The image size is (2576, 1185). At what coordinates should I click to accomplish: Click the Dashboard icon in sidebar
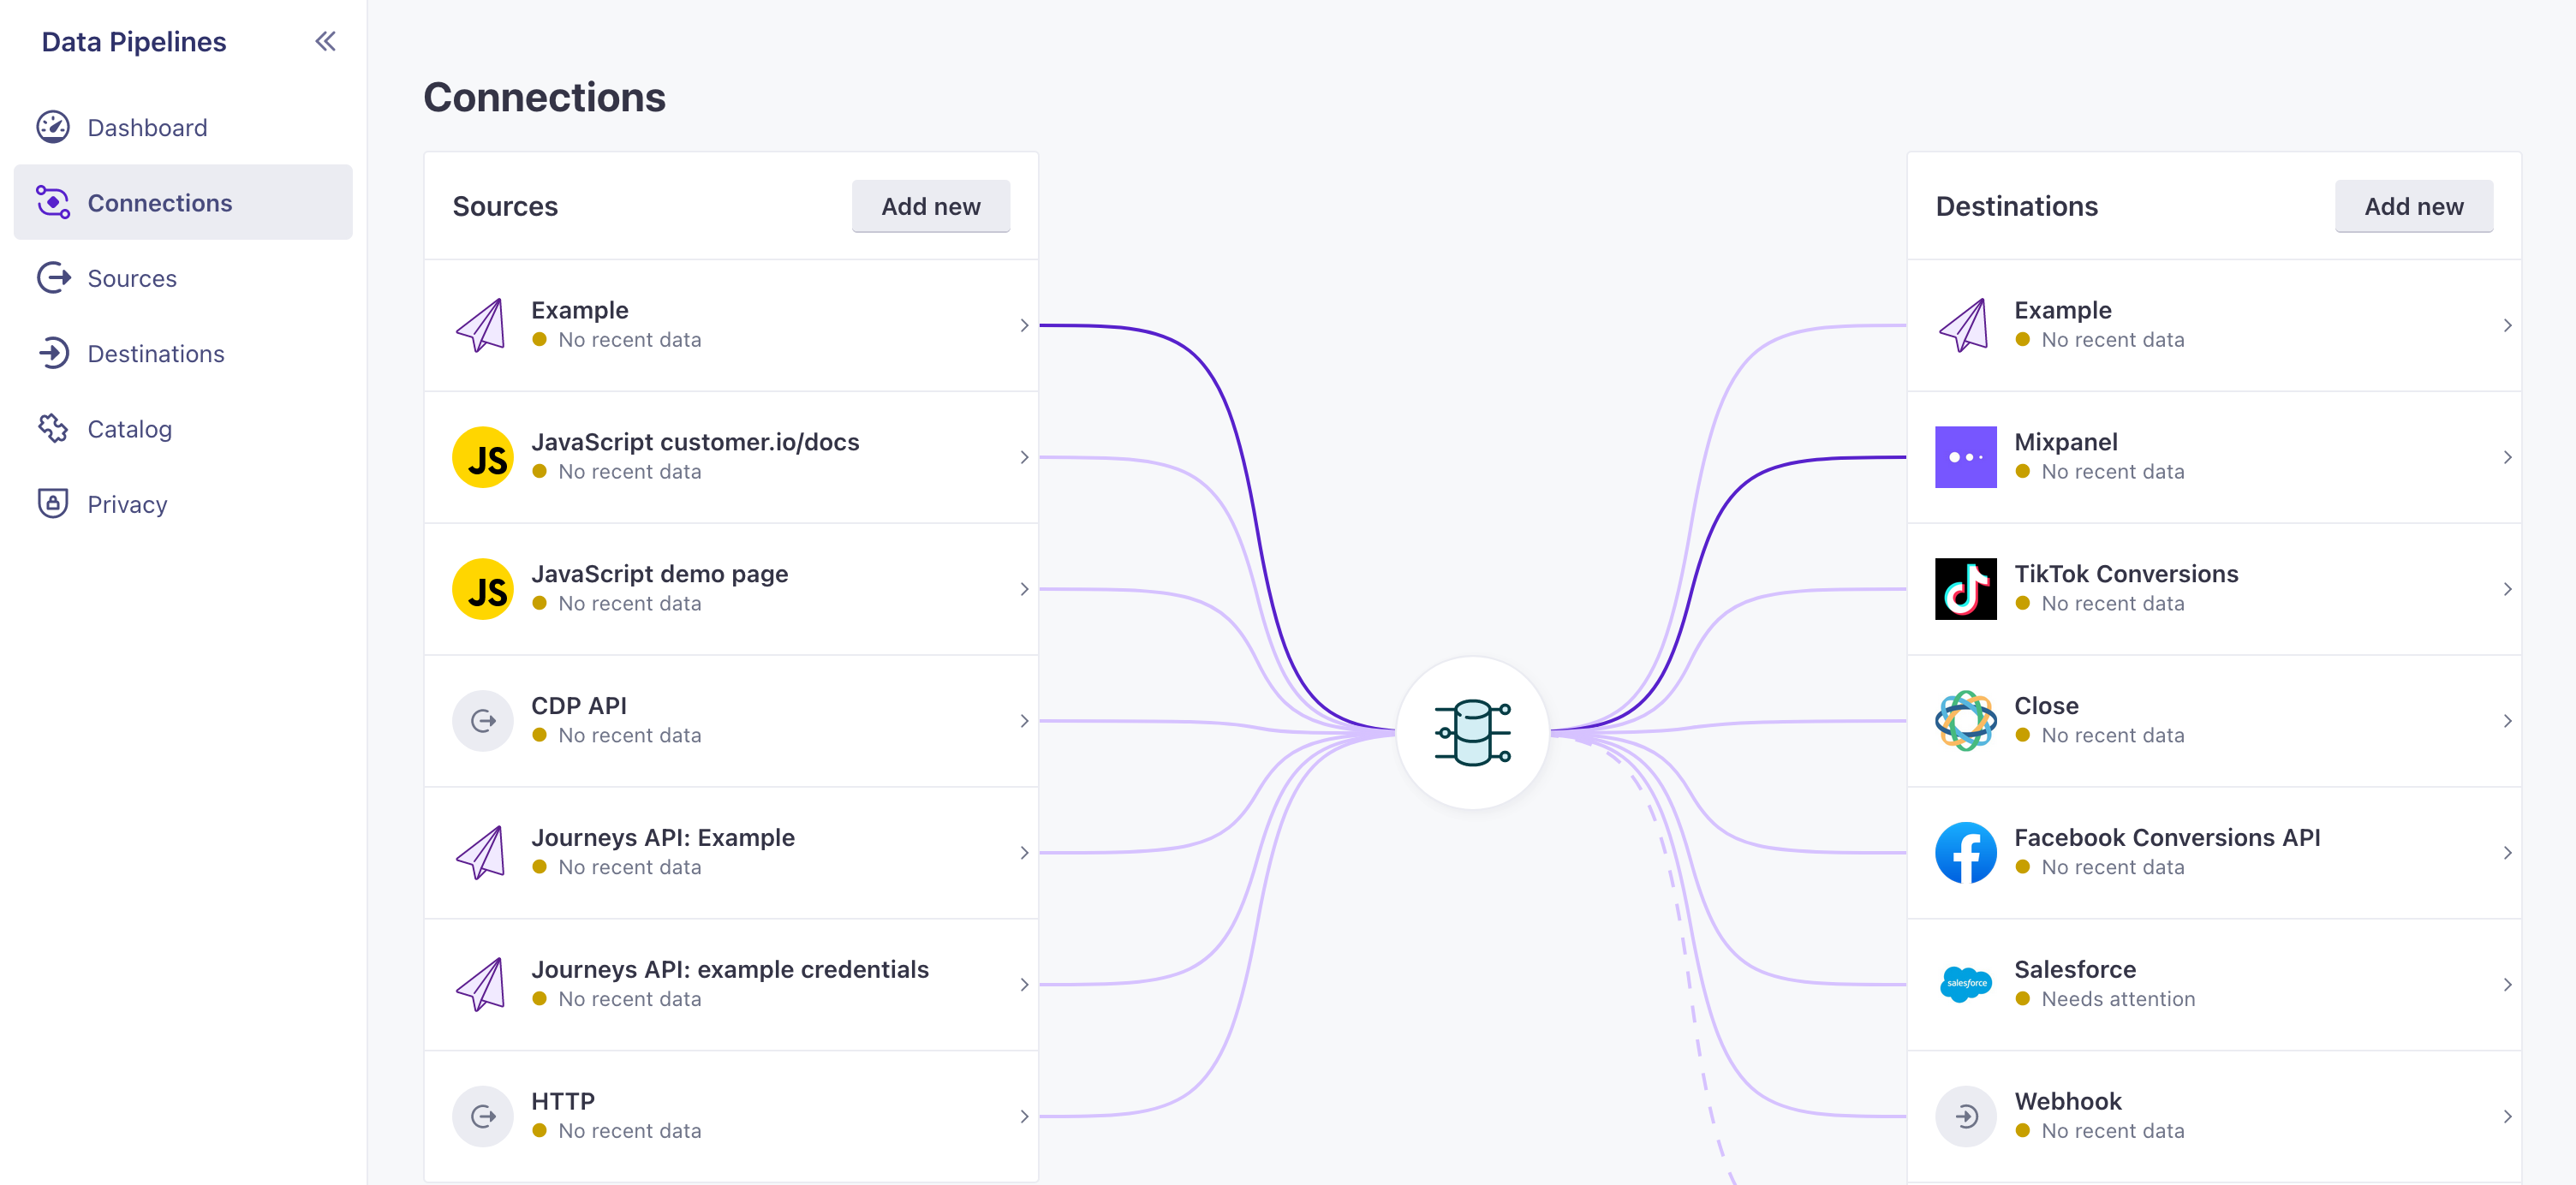click(x=54, y=127)
